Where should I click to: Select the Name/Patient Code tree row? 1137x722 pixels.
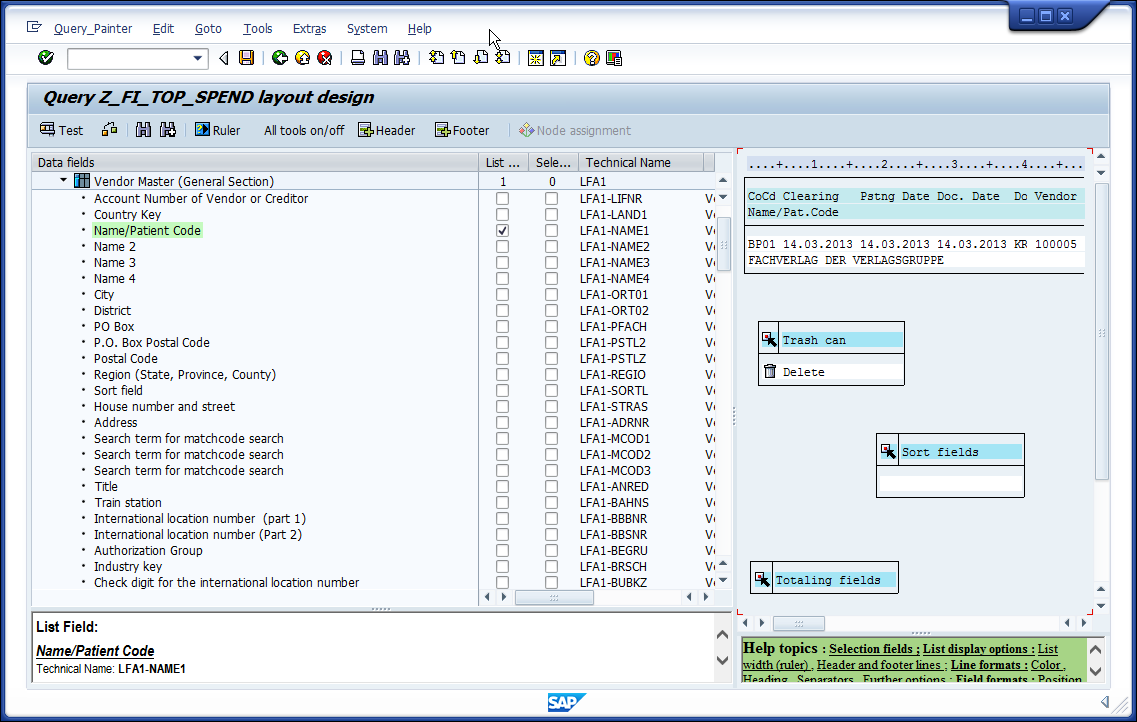(x=147, y=231)
